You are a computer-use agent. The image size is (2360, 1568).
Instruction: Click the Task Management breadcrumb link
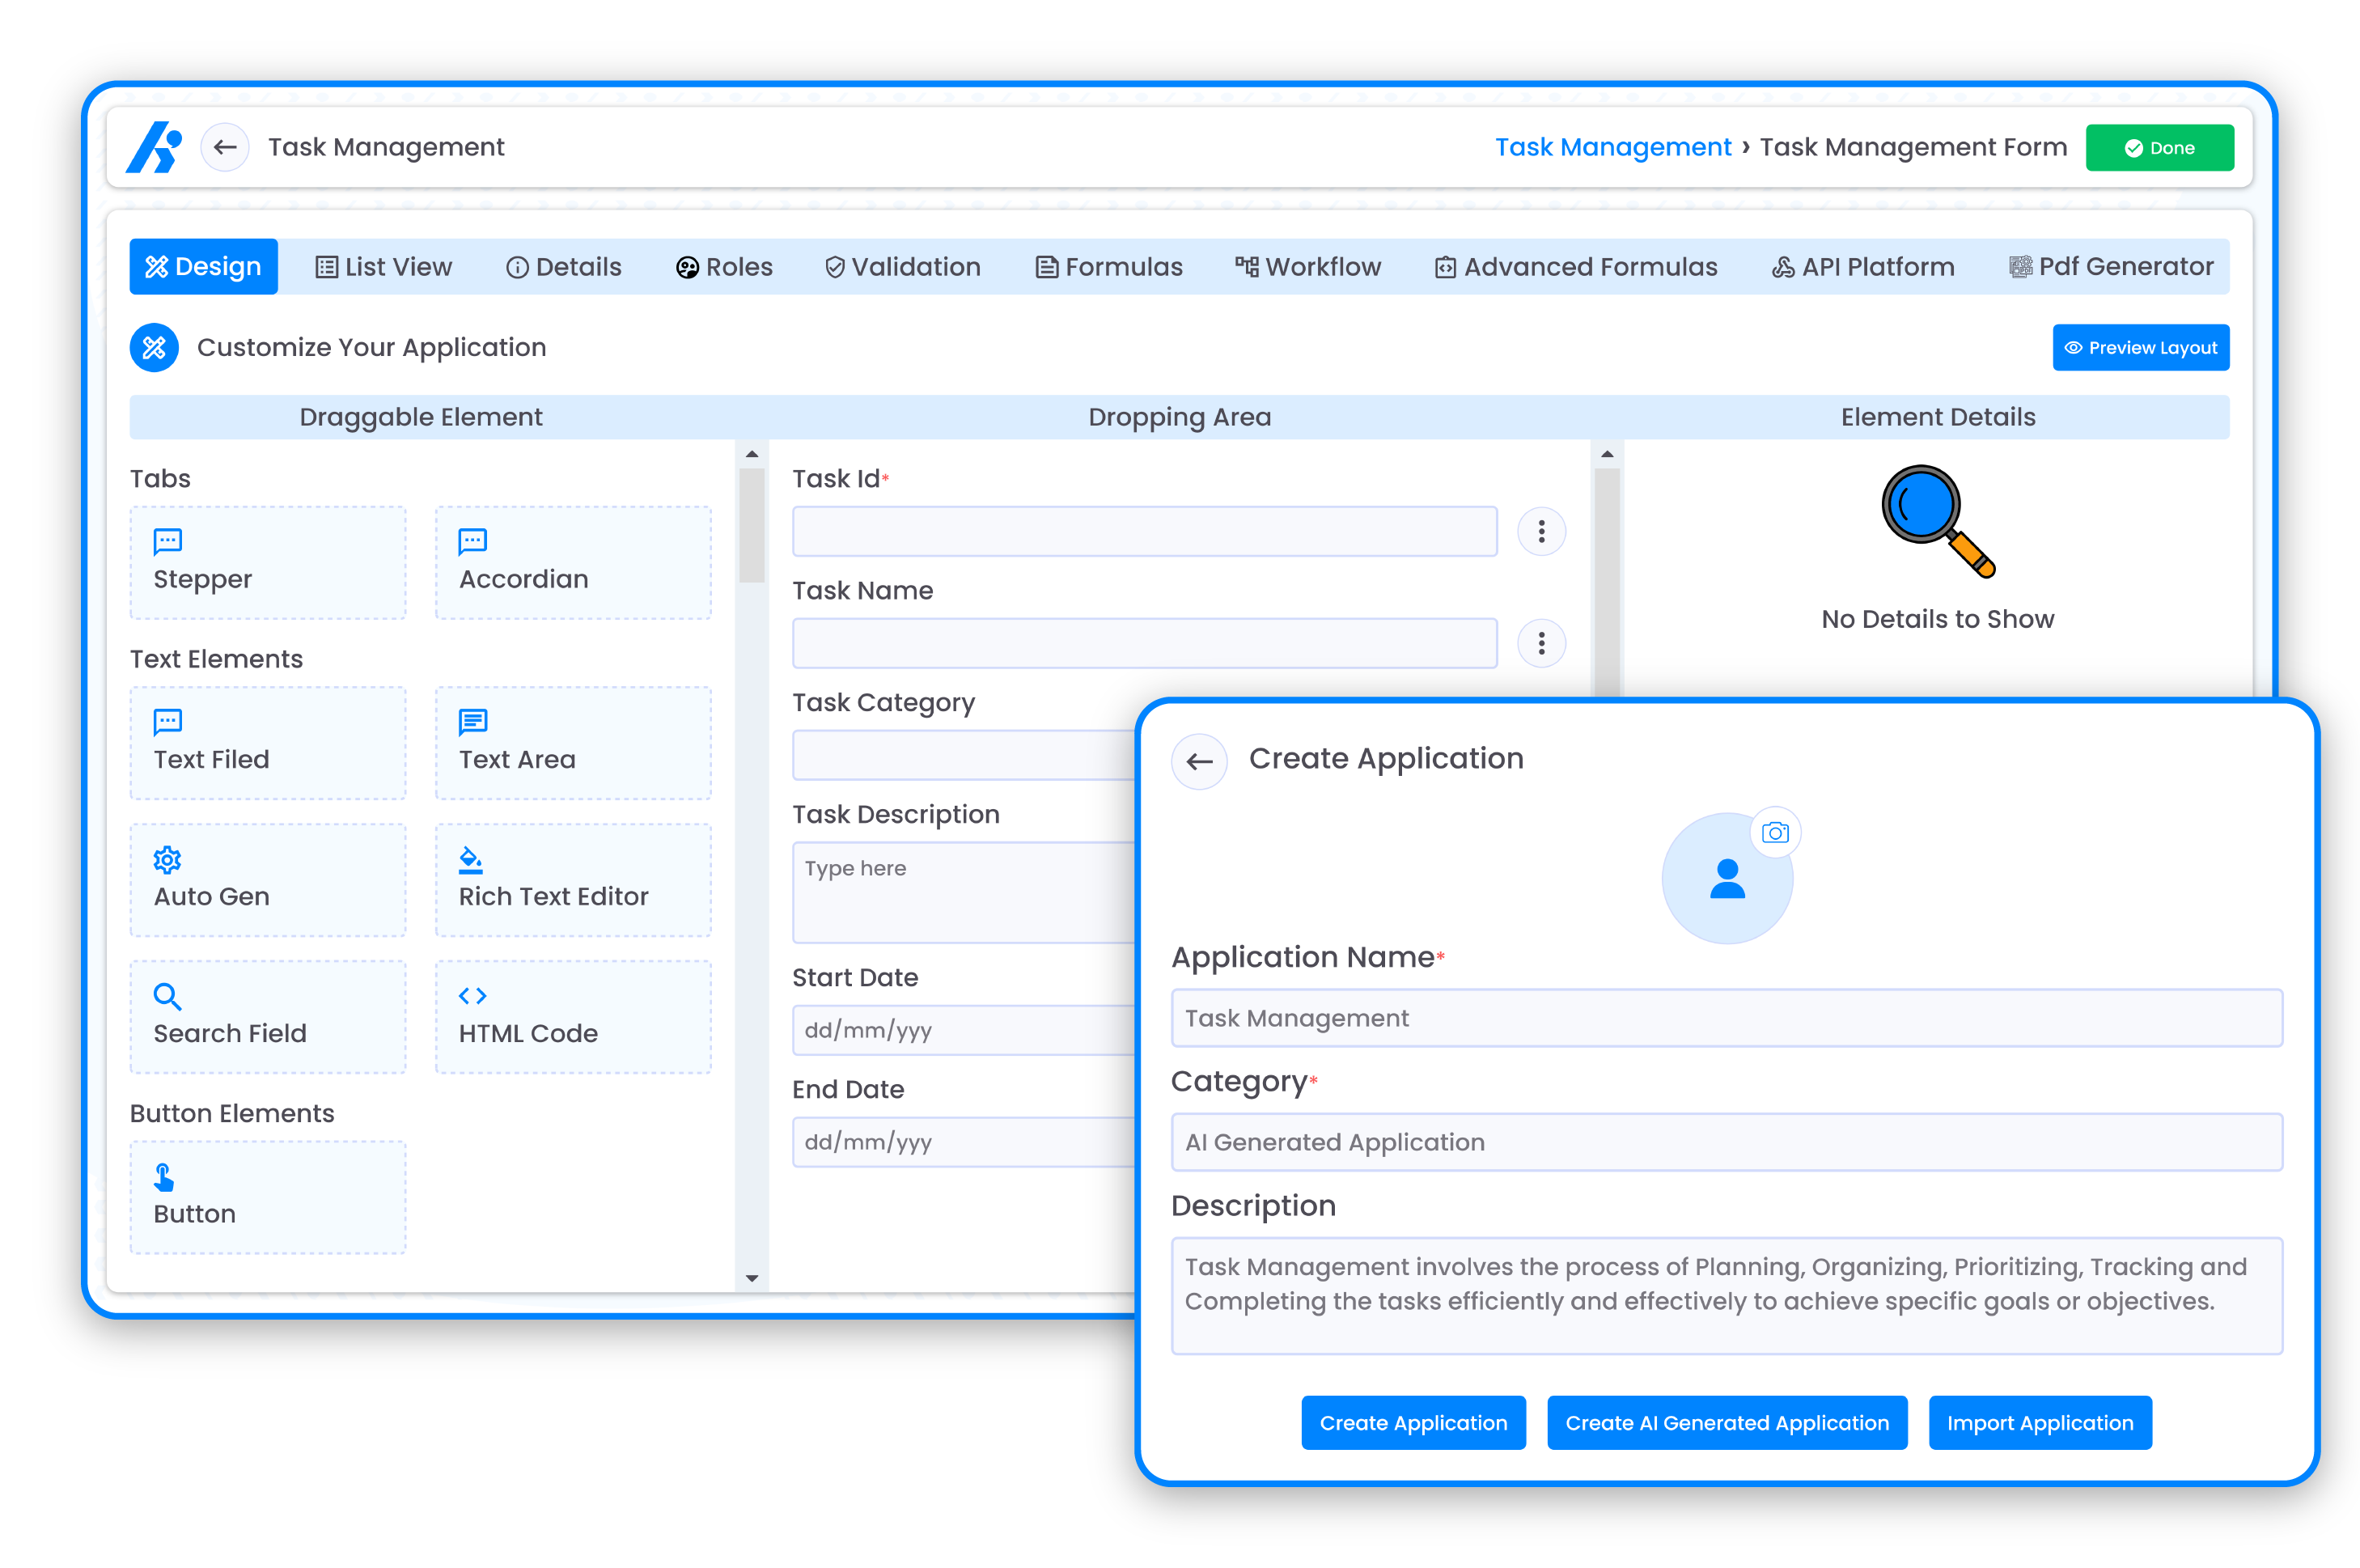1613,147
